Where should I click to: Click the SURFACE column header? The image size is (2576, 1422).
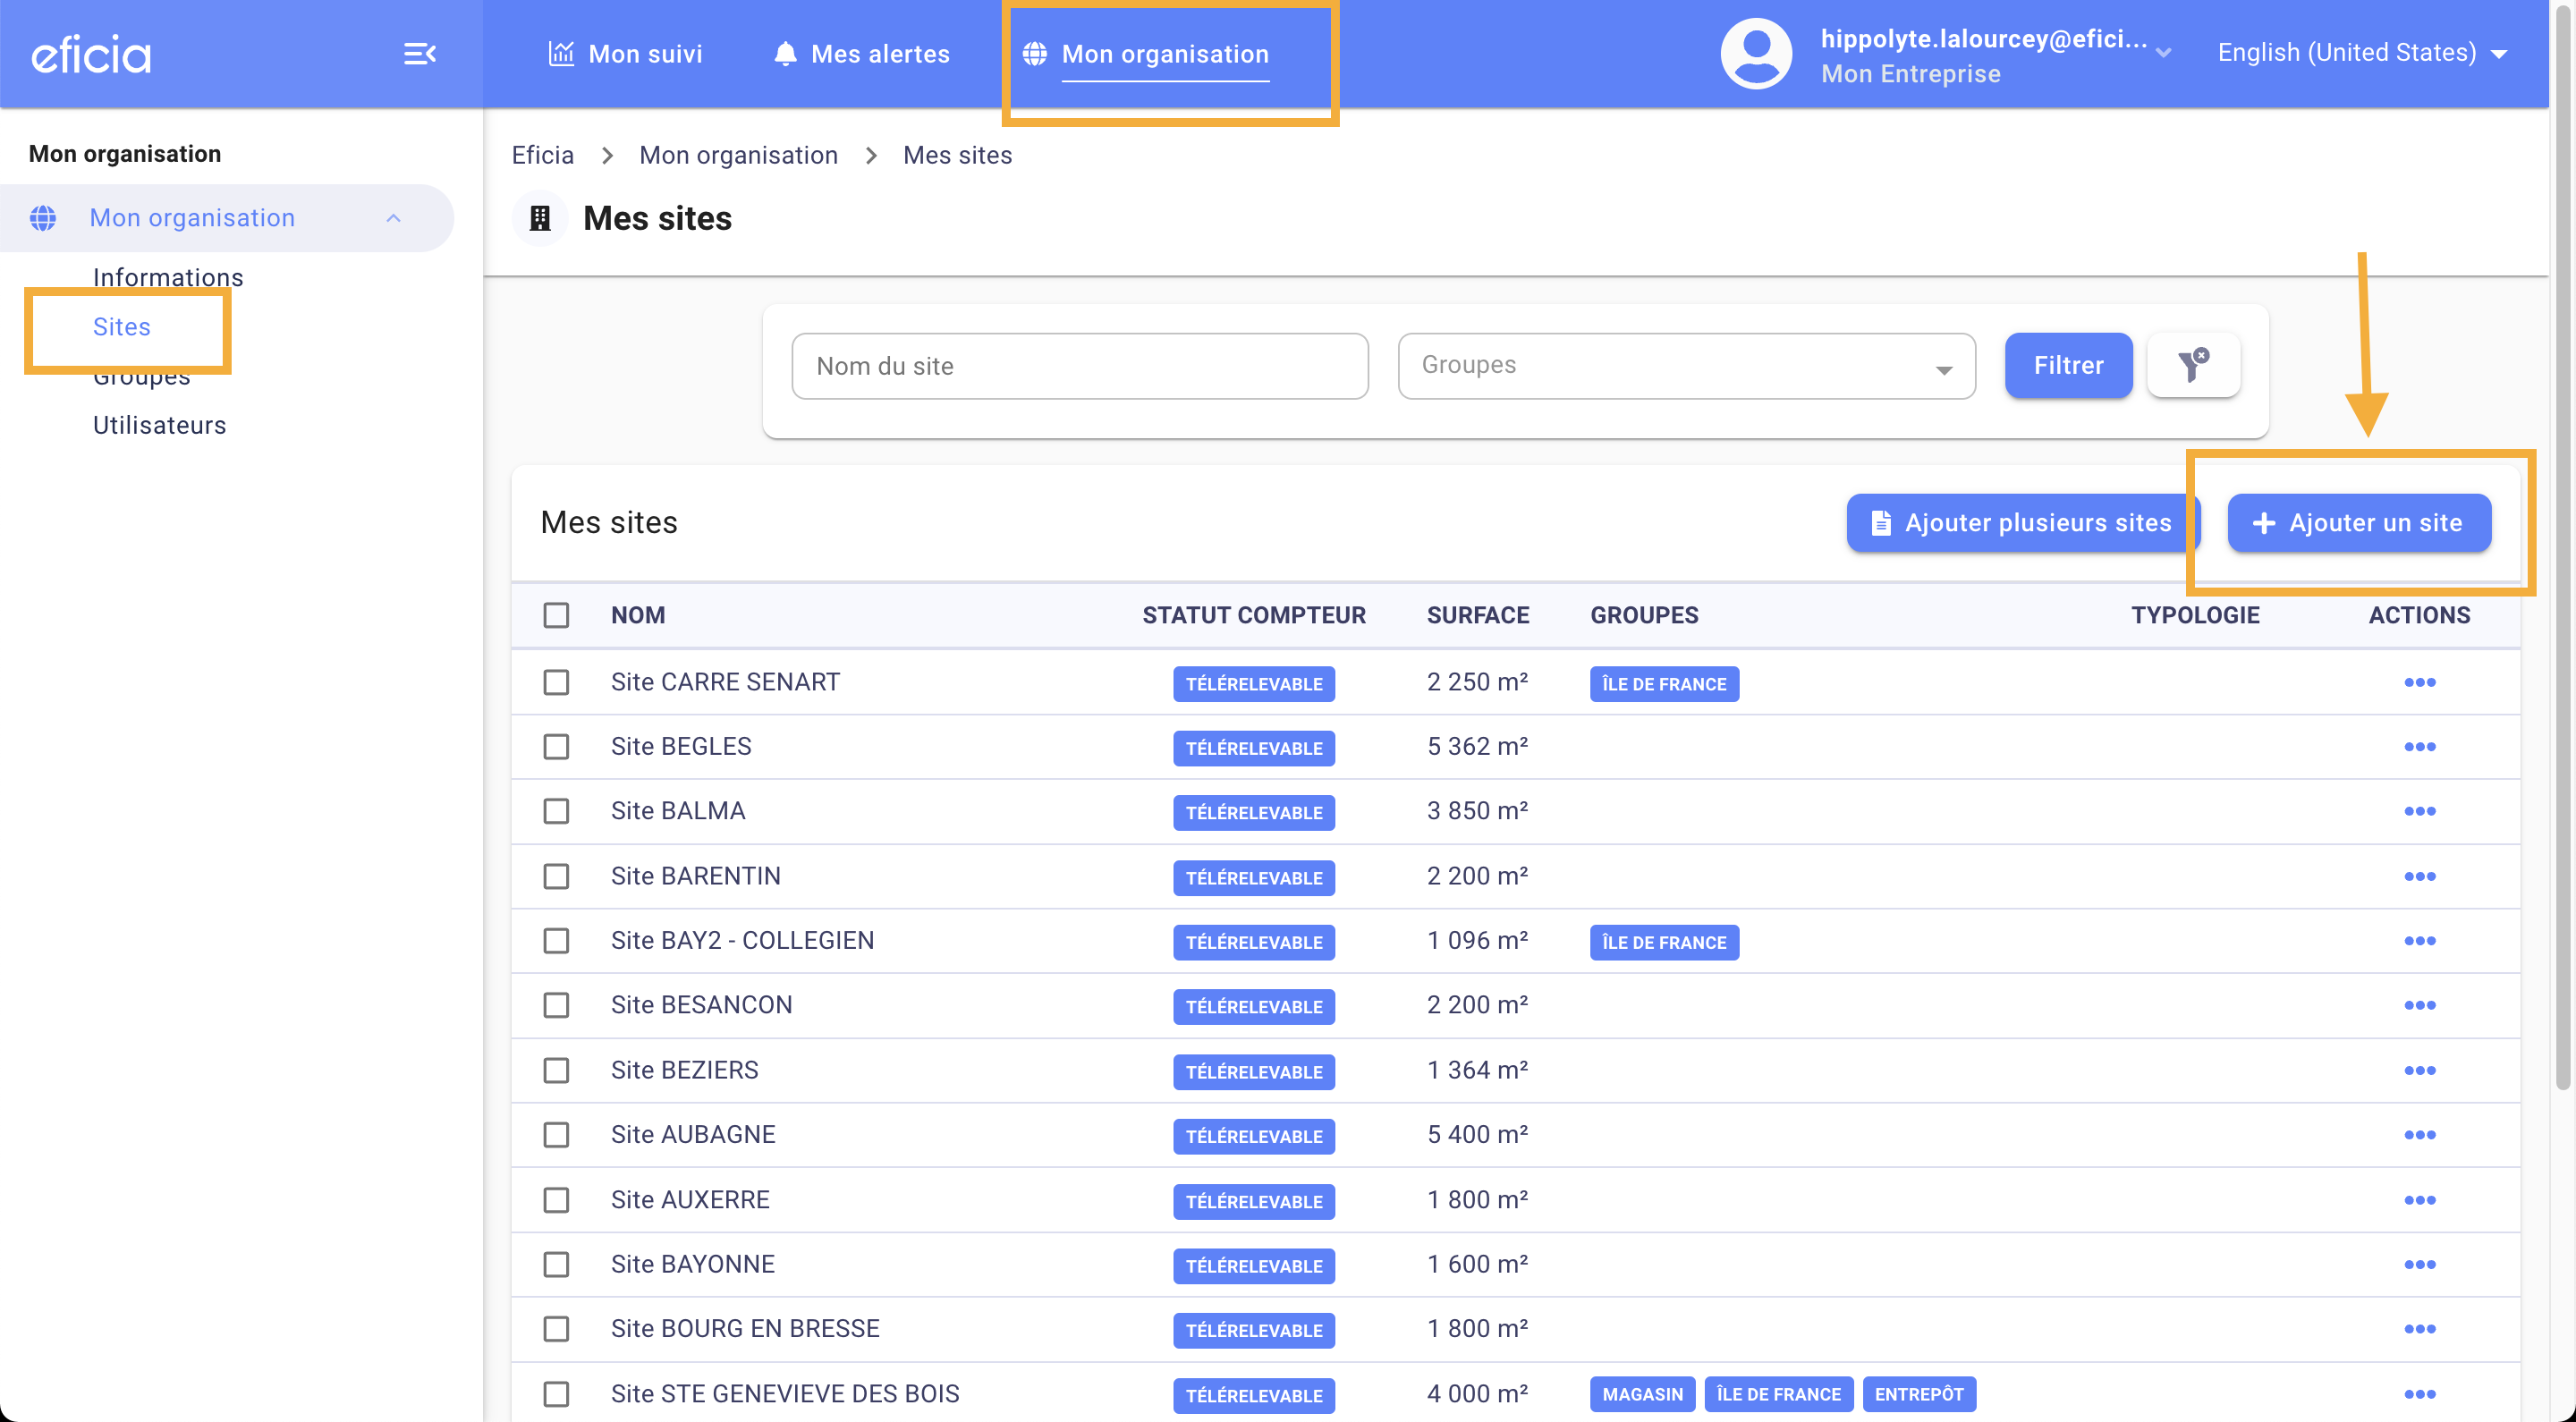pyautogui.click(x=1478, y=615)
